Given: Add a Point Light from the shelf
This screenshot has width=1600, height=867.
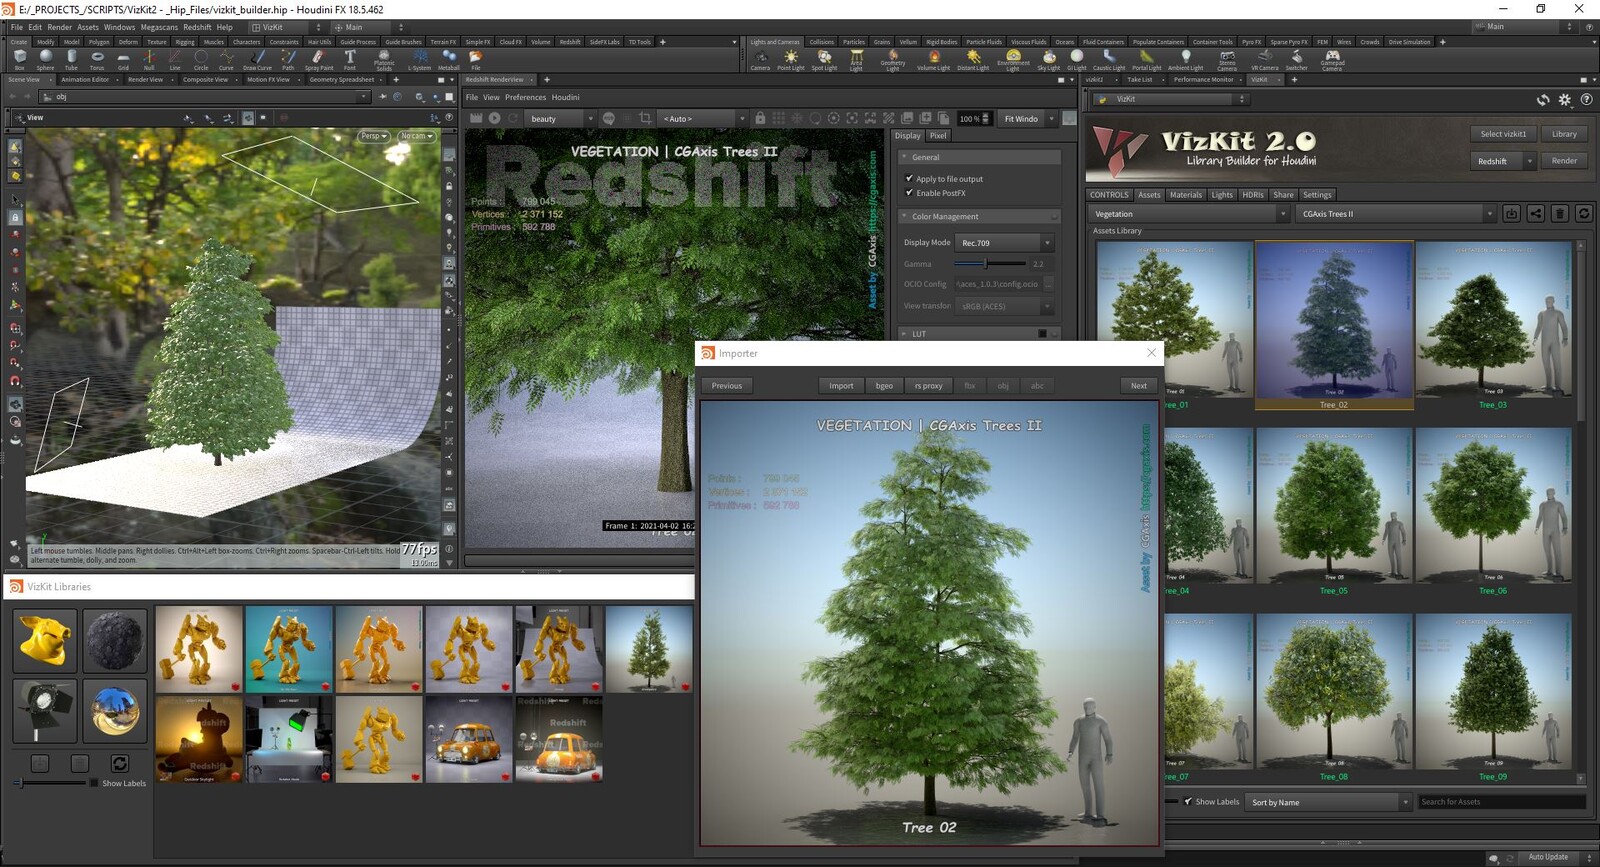Looking at the screenshot, I should point(791,60).
